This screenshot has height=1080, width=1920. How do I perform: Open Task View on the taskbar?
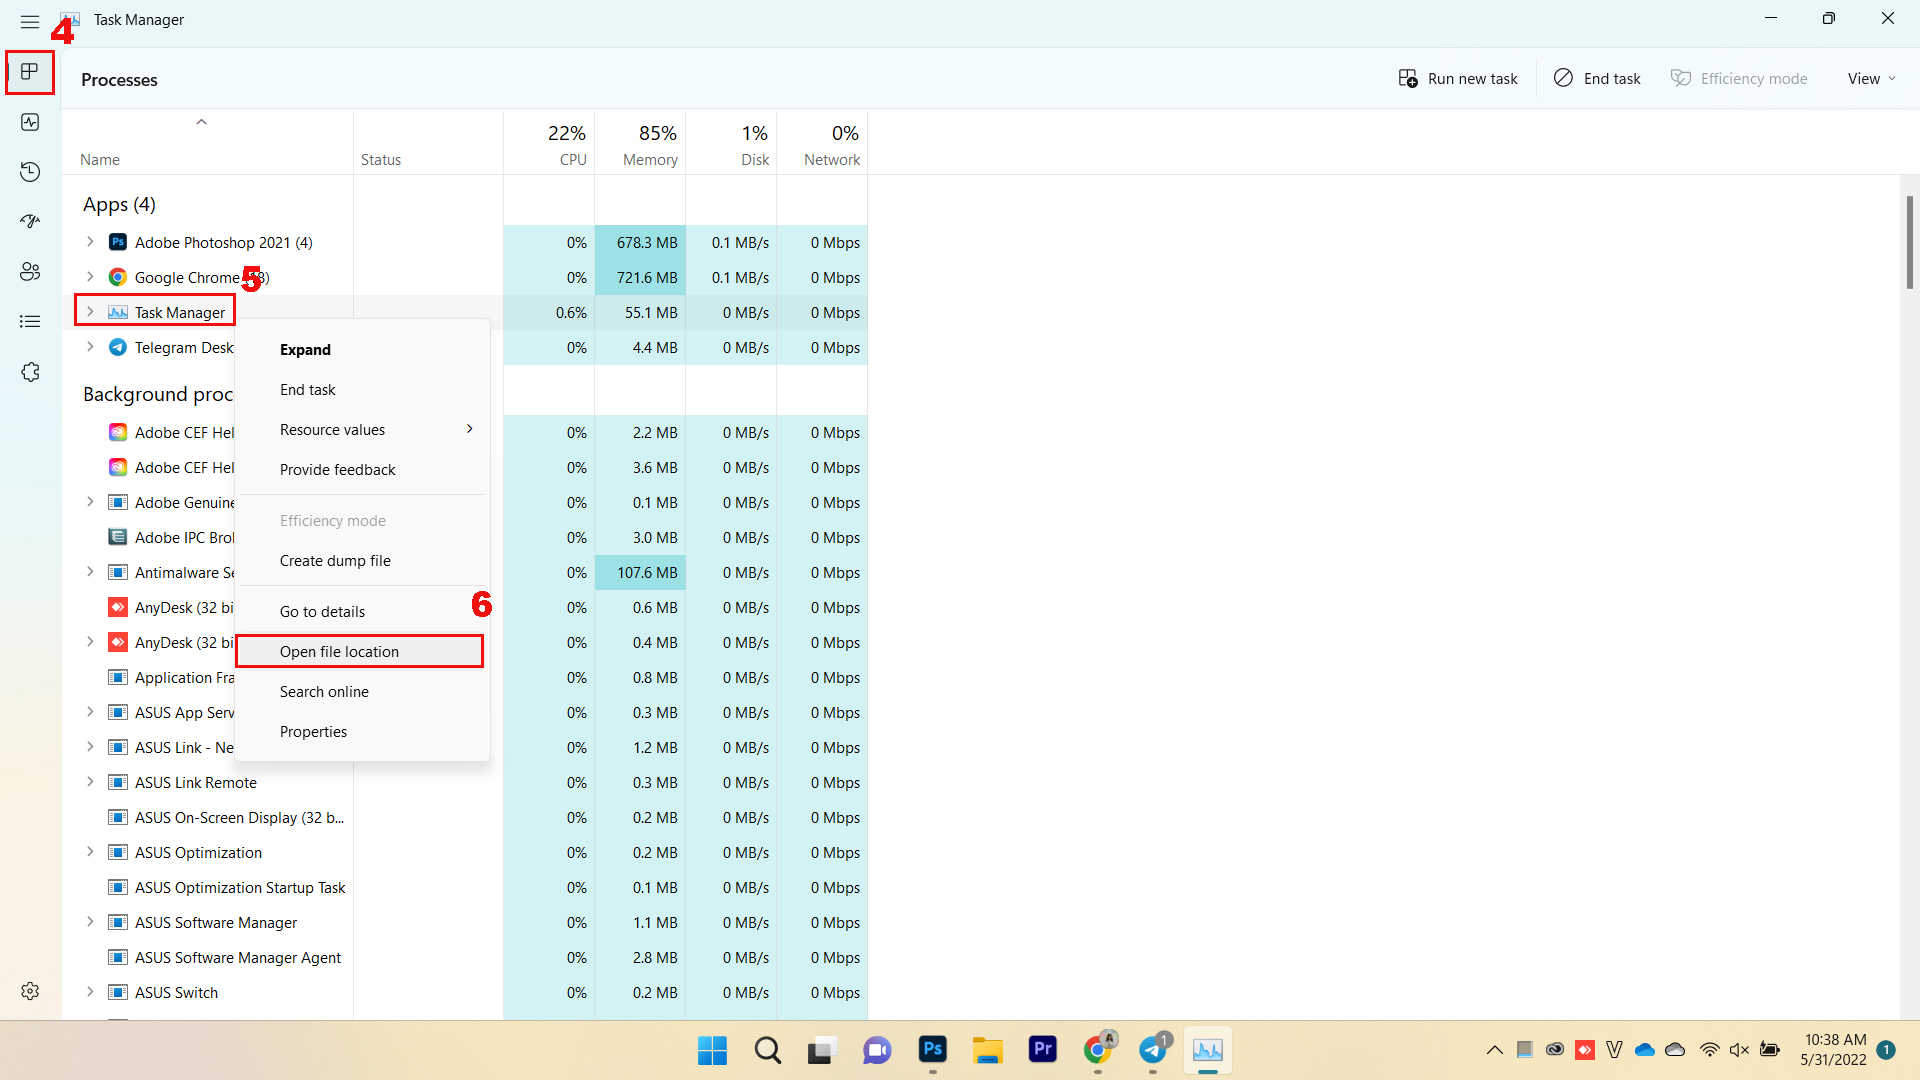(x=821, y=1050)
